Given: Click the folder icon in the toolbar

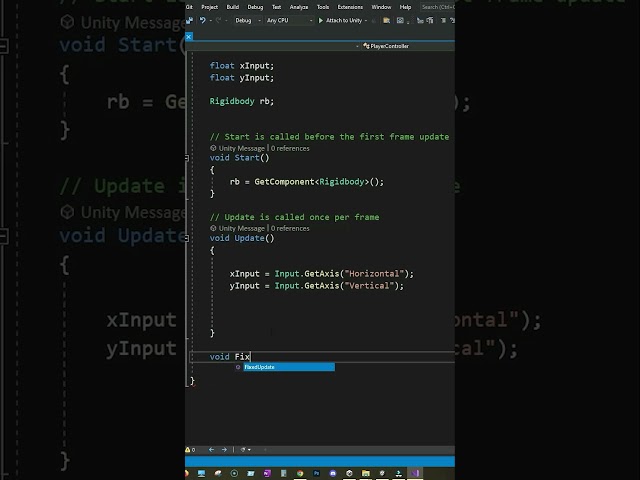Looking at the screenshot, I should click(x=386, y=20).
